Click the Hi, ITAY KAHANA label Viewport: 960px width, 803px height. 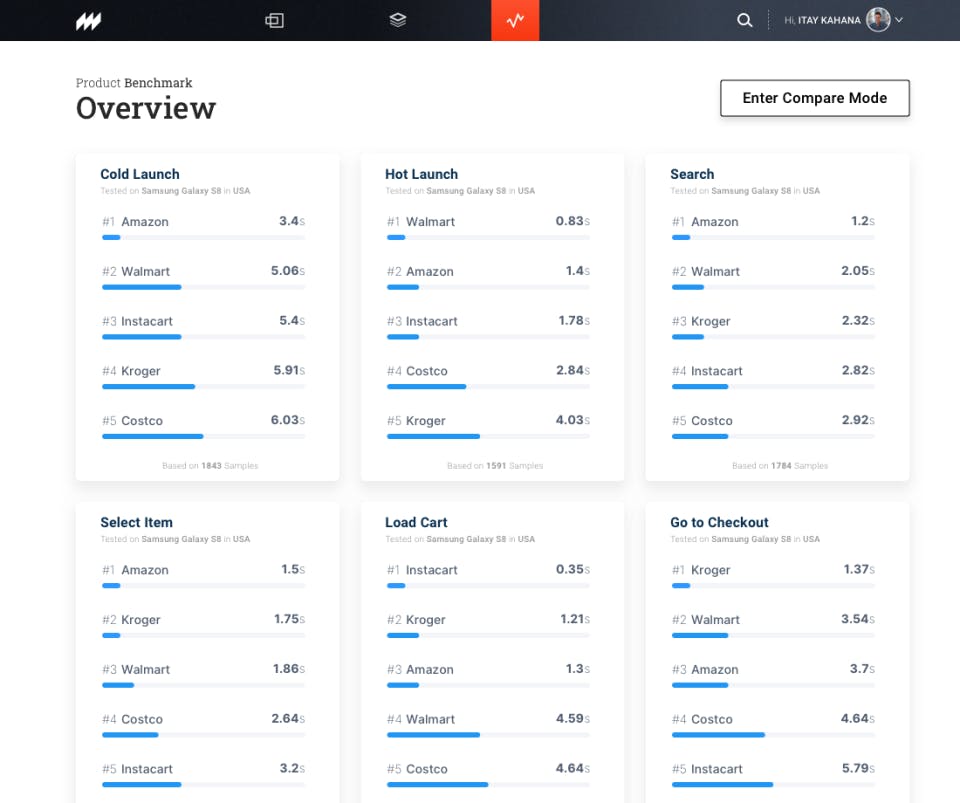point(822,20)
